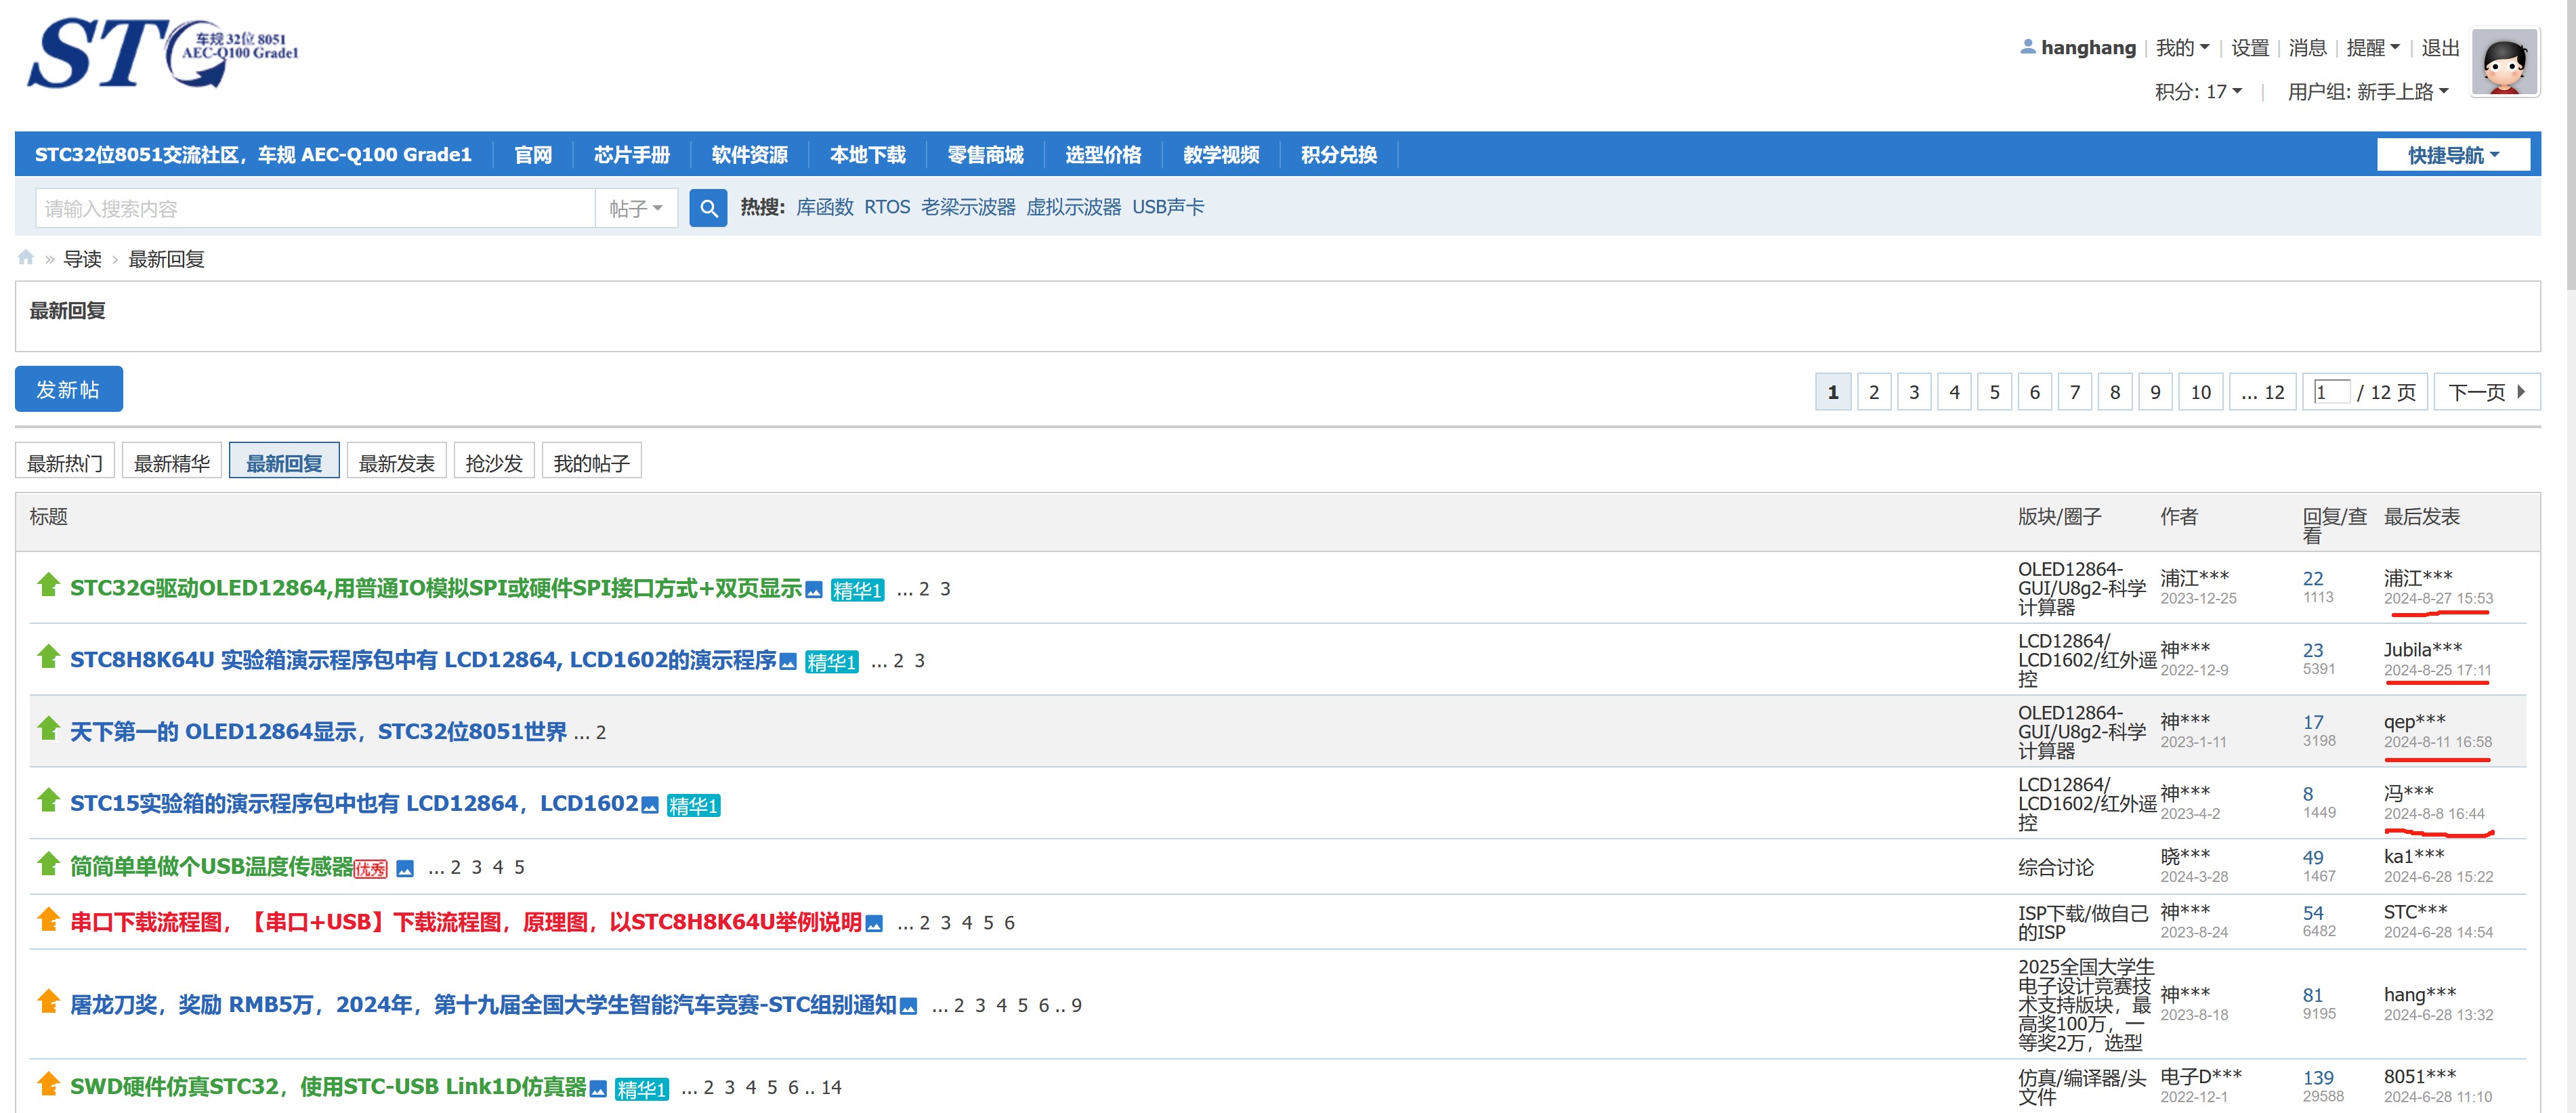
Task: Open page 6 of 串口下载流程图 thread
Action: coord(1009,923)
